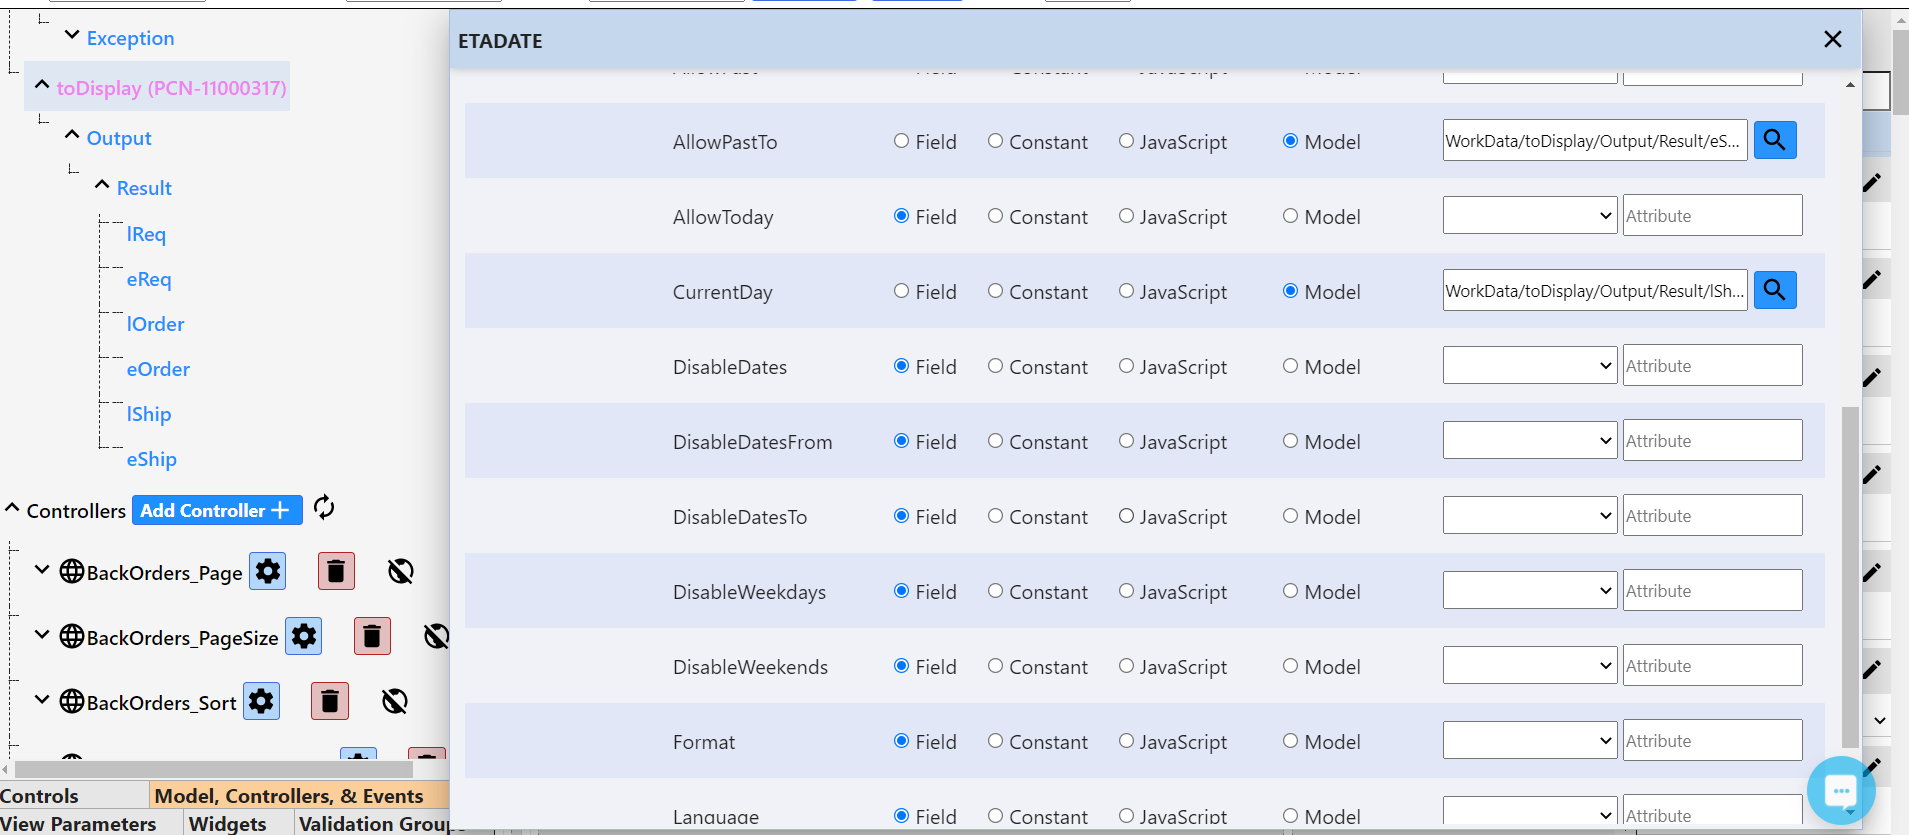Viewport: 1909px width, 835px height.
Task: Delete the BackOrders_Page controller
Action: pos(336,571)
